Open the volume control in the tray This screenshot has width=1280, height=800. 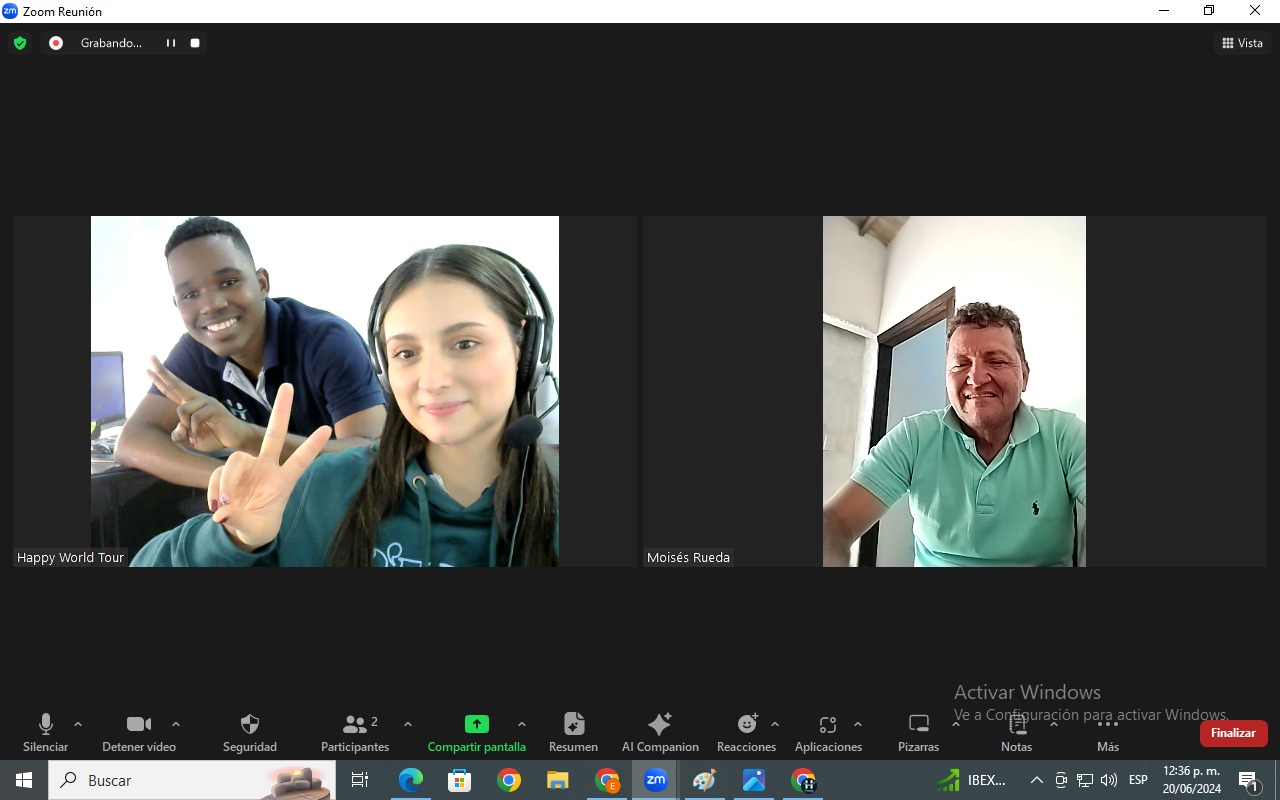click(x=1109, y=780)
